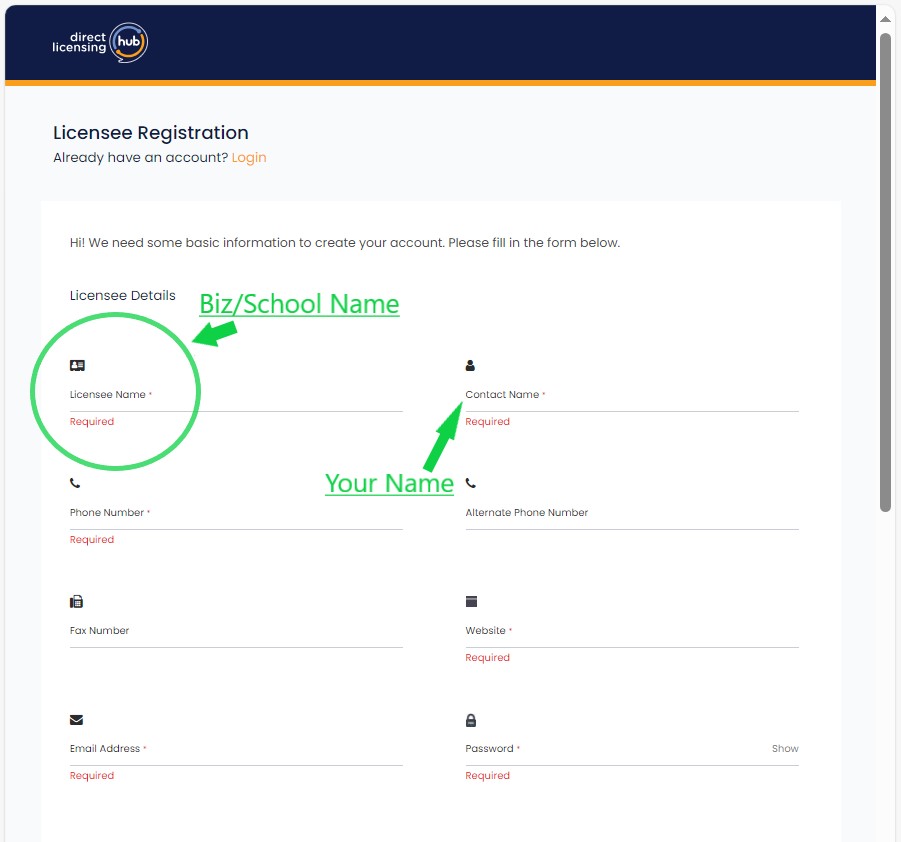Screen dimensions: 901x842
Task: Click the Required message under Password
Action: 487,775
